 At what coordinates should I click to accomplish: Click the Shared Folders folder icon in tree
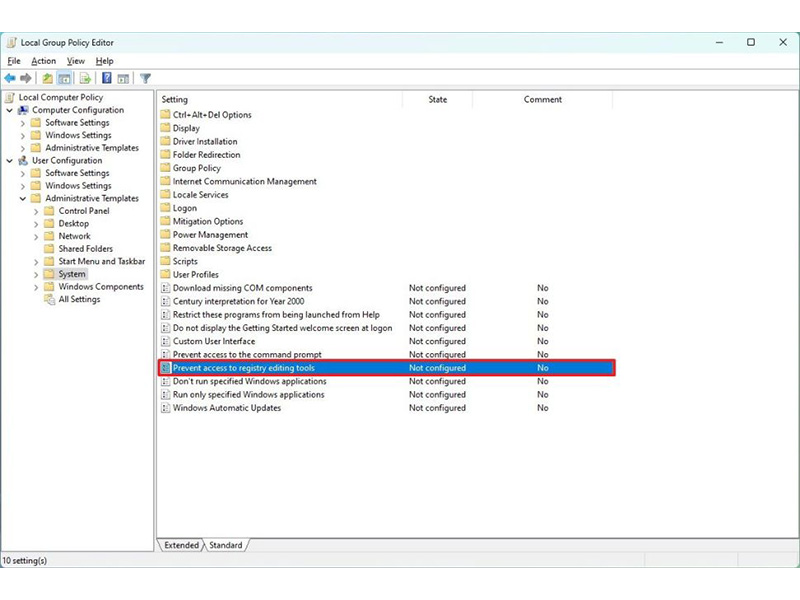pyautogui.click(x=49, y=248)
